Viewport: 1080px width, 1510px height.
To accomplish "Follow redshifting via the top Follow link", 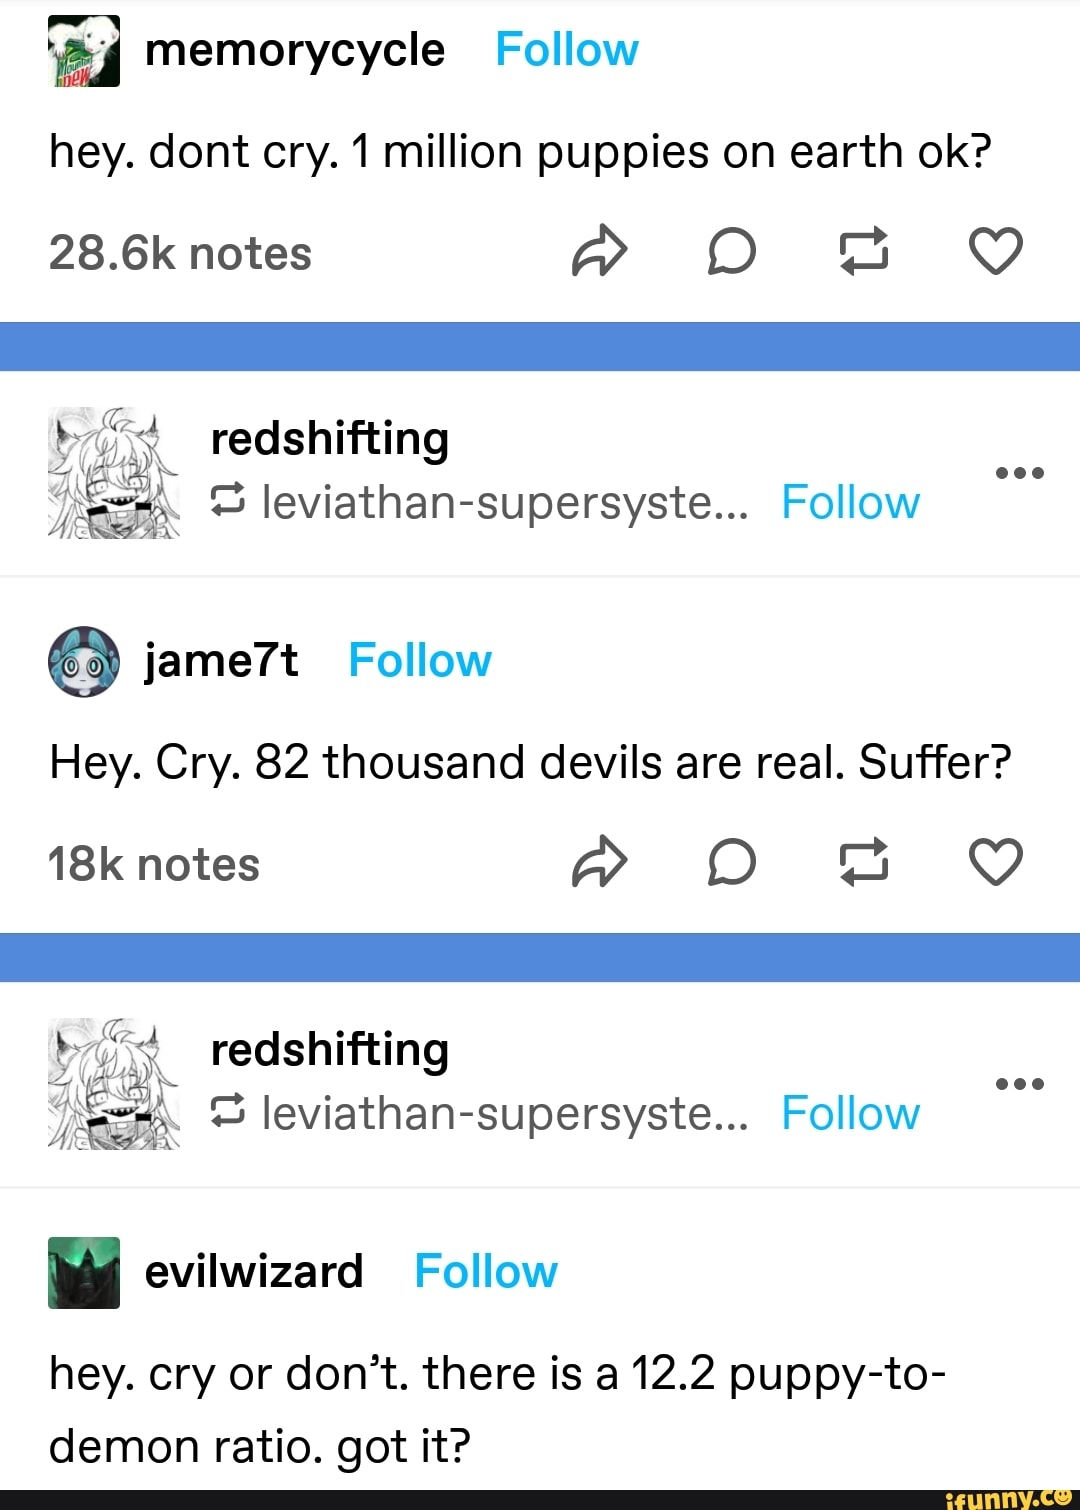I will [x=850, y=503].
